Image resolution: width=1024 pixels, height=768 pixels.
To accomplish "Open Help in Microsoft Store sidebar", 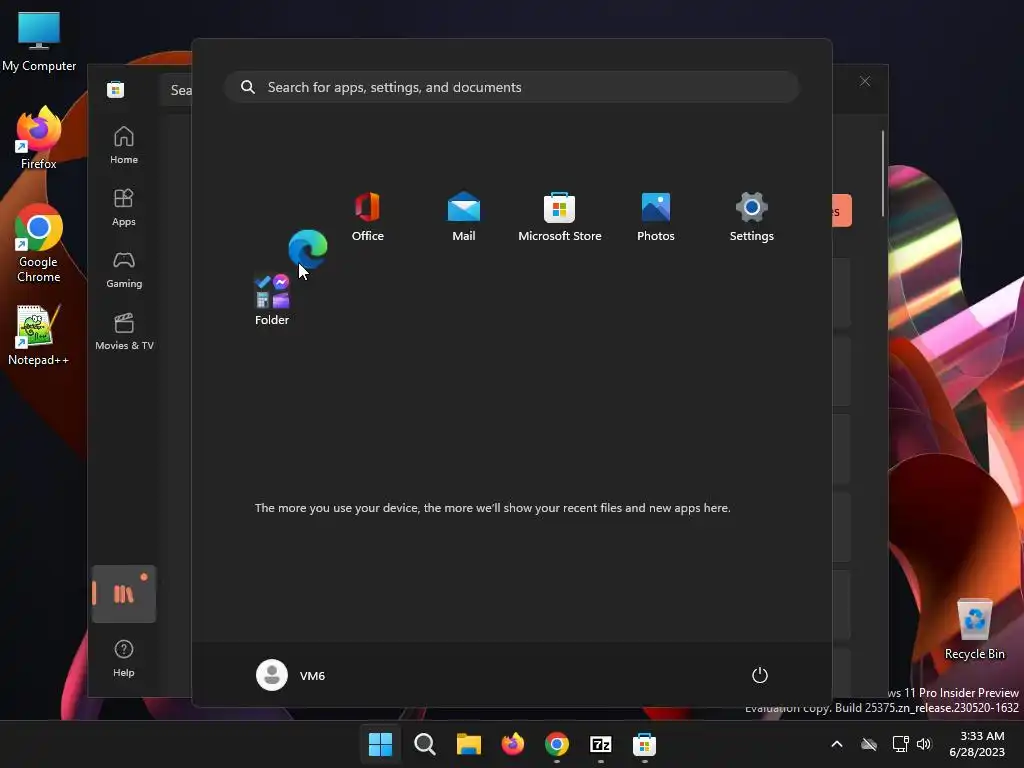I will (x=124, y=658).
